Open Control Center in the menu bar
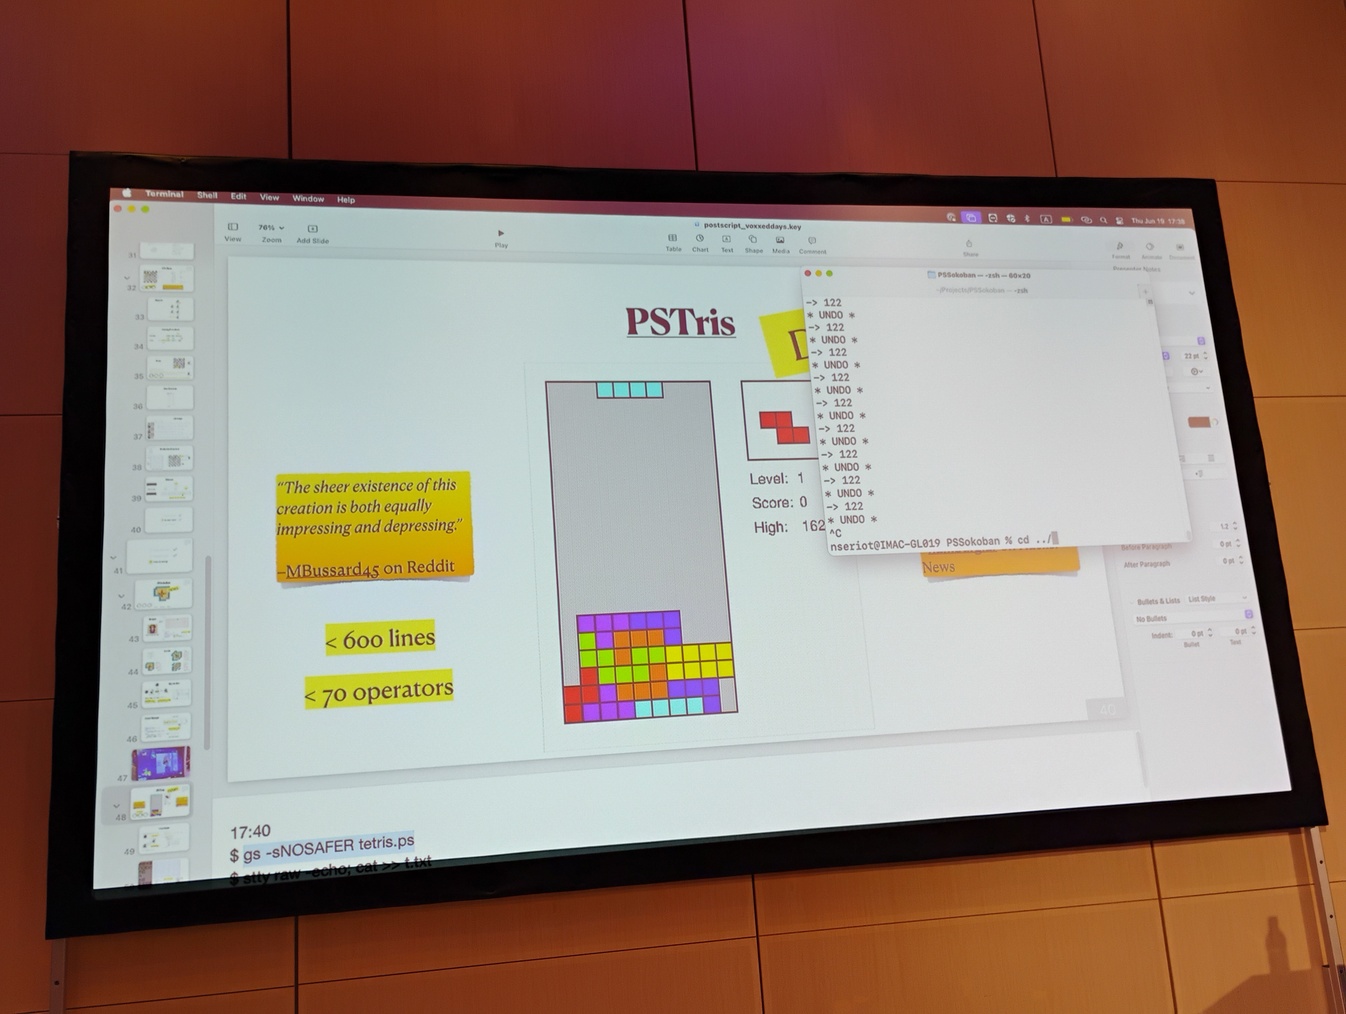 pyautogui.click(x=1119, y=220)
